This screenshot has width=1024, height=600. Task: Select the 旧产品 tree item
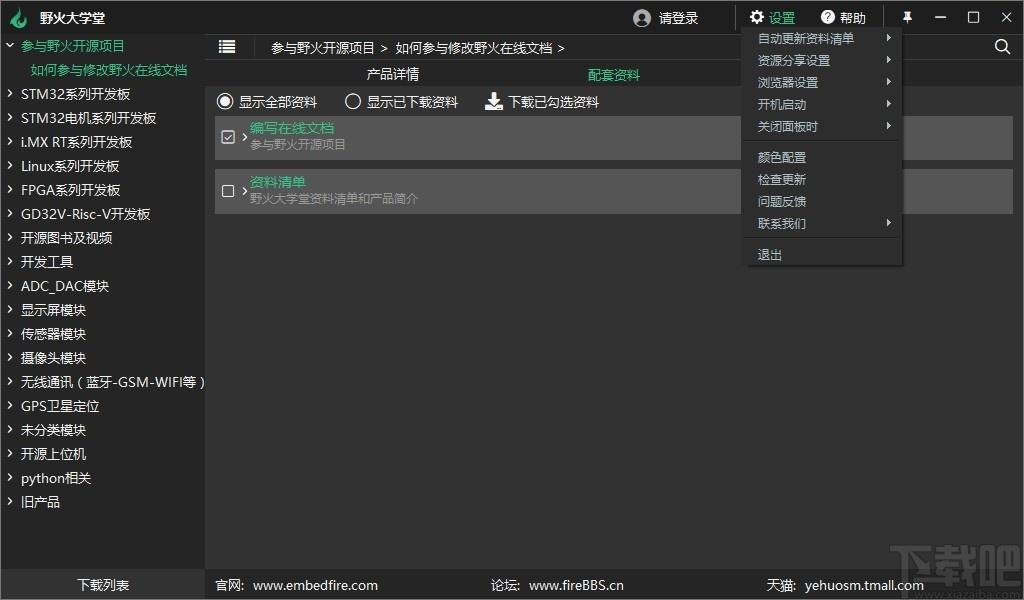(40, 502)
